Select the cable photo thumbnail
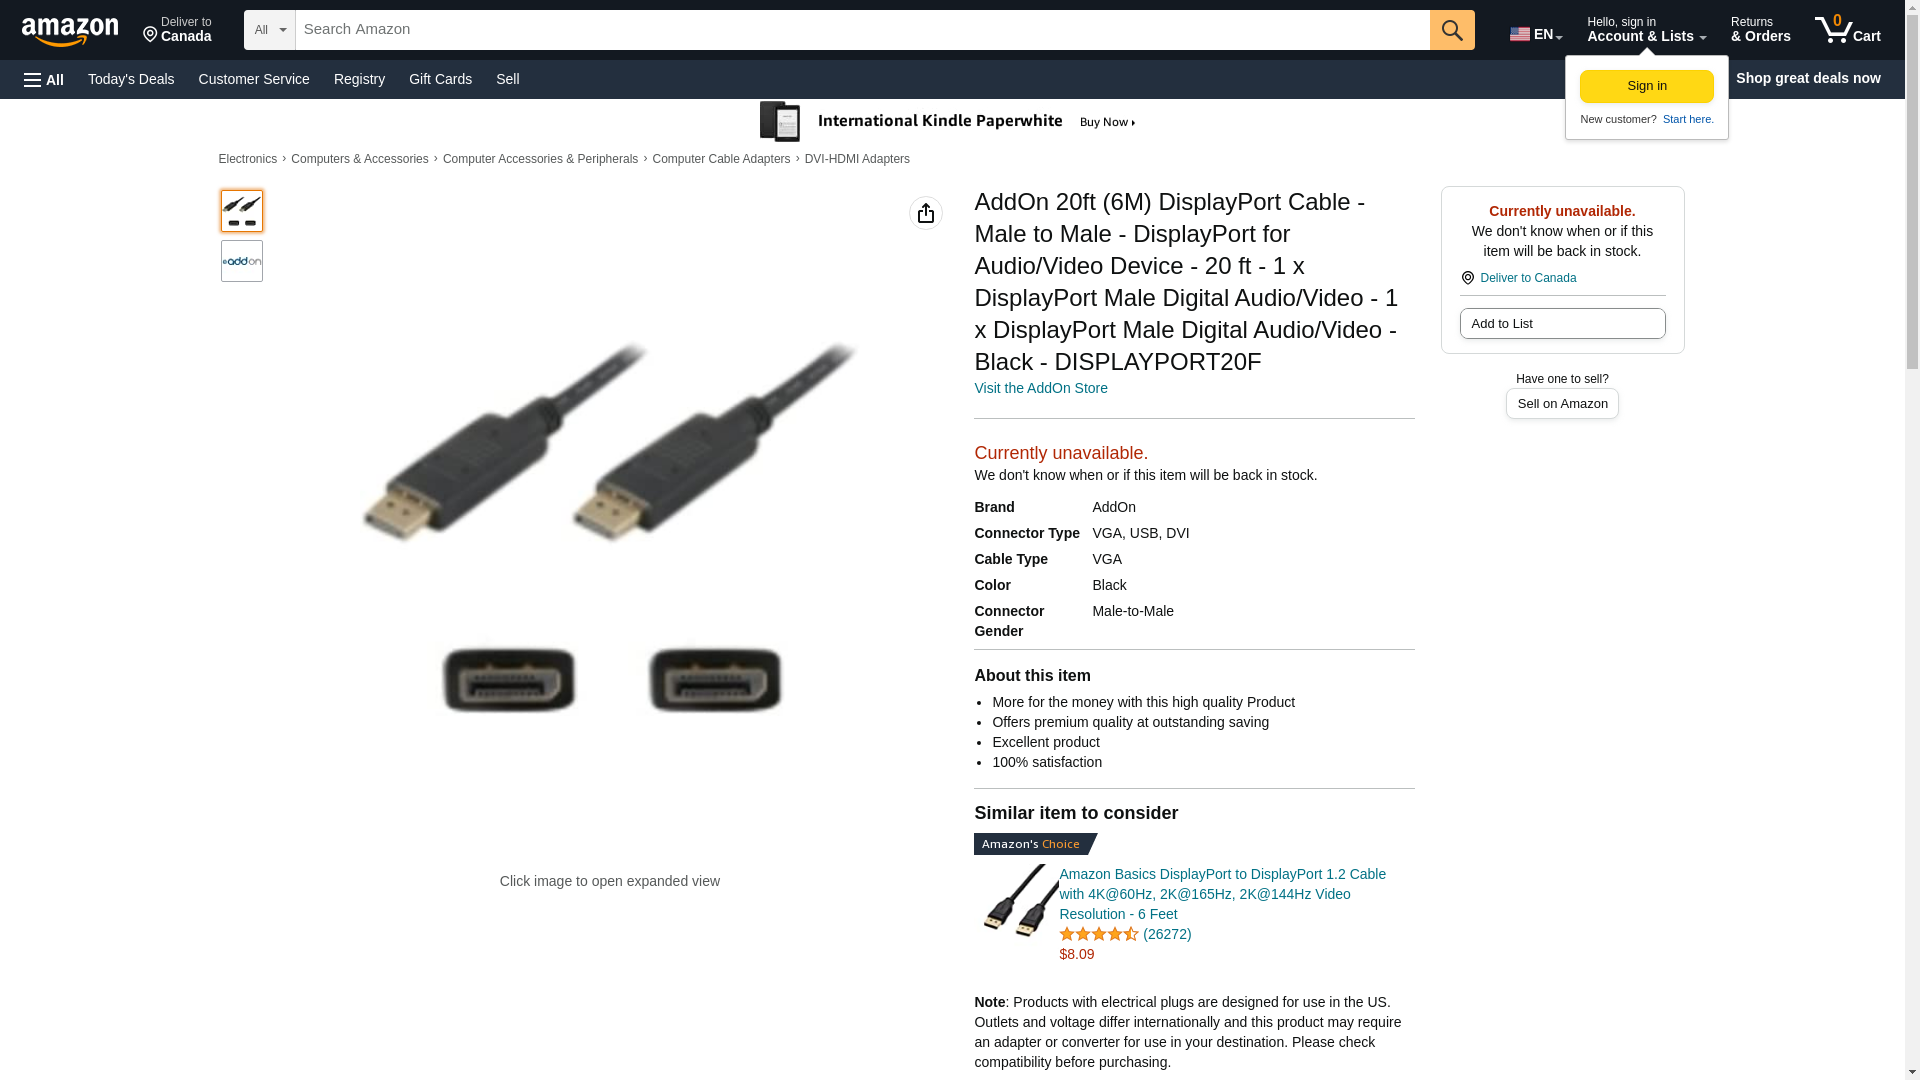The width and height of the screenshot is (1920, 1080). [242, 211]
